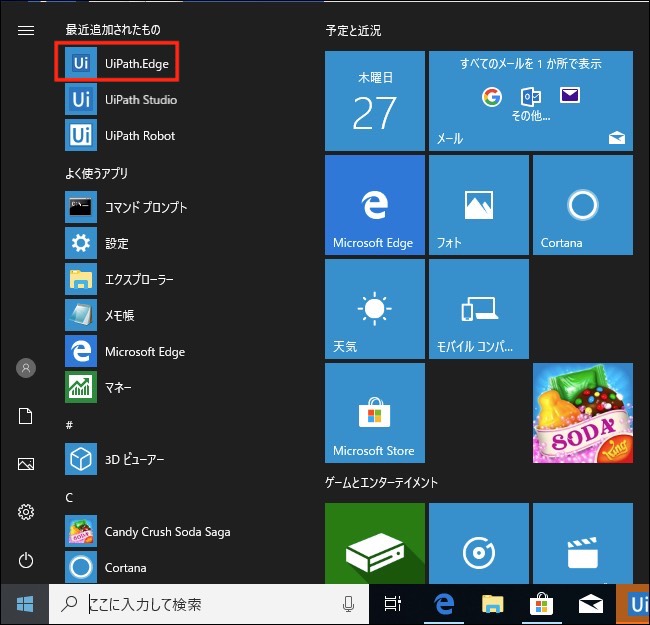Click the Windows Start button

tap(25, 604)
